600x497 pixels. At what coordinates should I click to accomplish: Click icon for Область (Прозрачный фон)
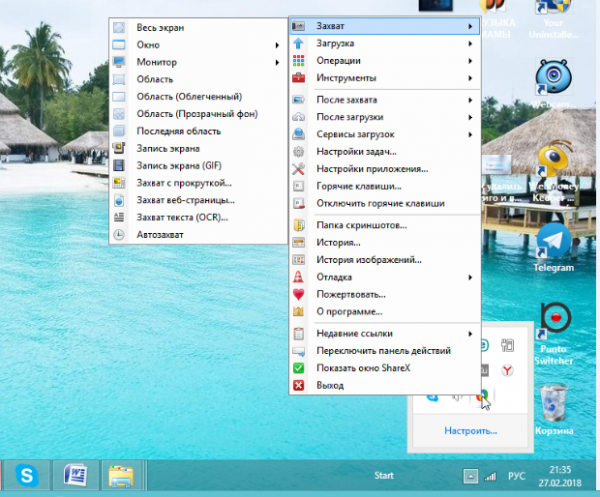click(119, 114)
